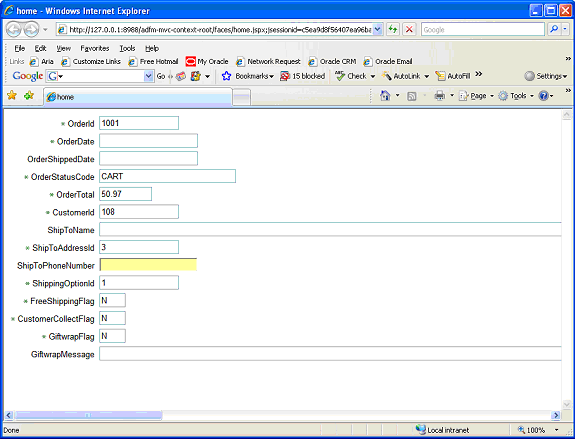
Task: Click the Favorites Center star icon
Action: pos(12,95)
